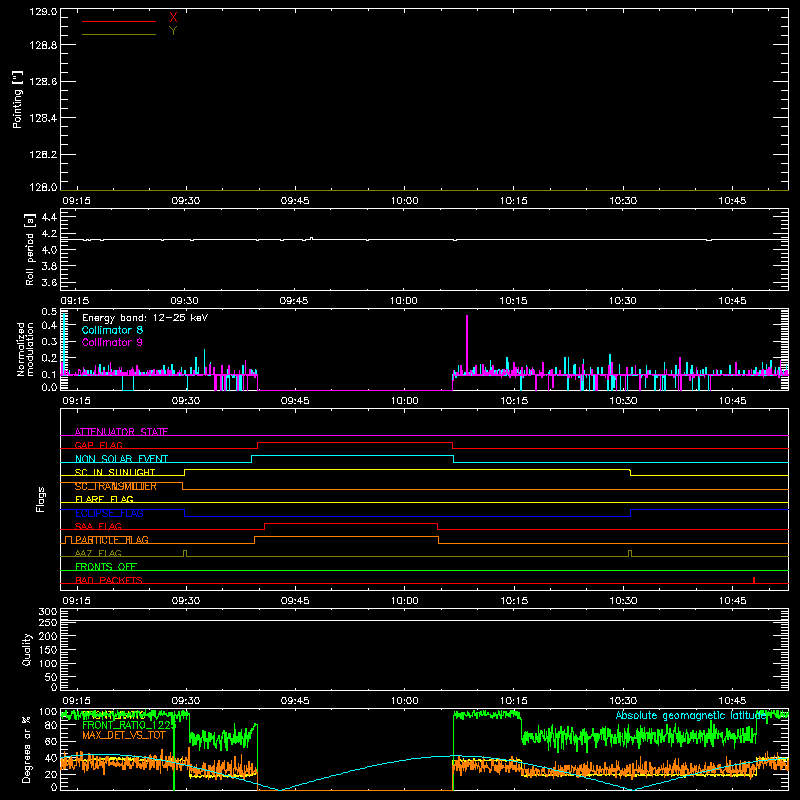Screen dimensions: 800x800
Task: Click the tall magenta modulation spike after 10:00
Action: pyautogui.click(x=467, y=344)
